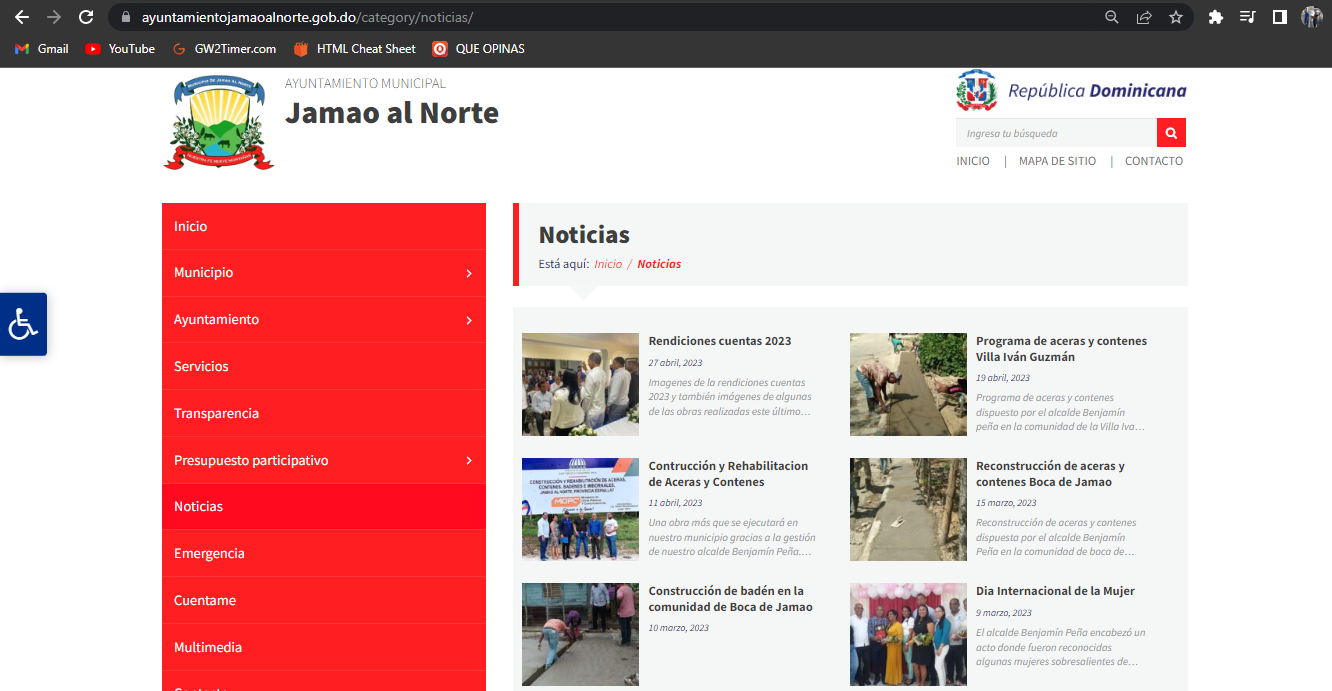Image resolution: width=1332 pixels, height=691 pixels.
Task: Click the search input field
Action: (x=1056, y=133)
